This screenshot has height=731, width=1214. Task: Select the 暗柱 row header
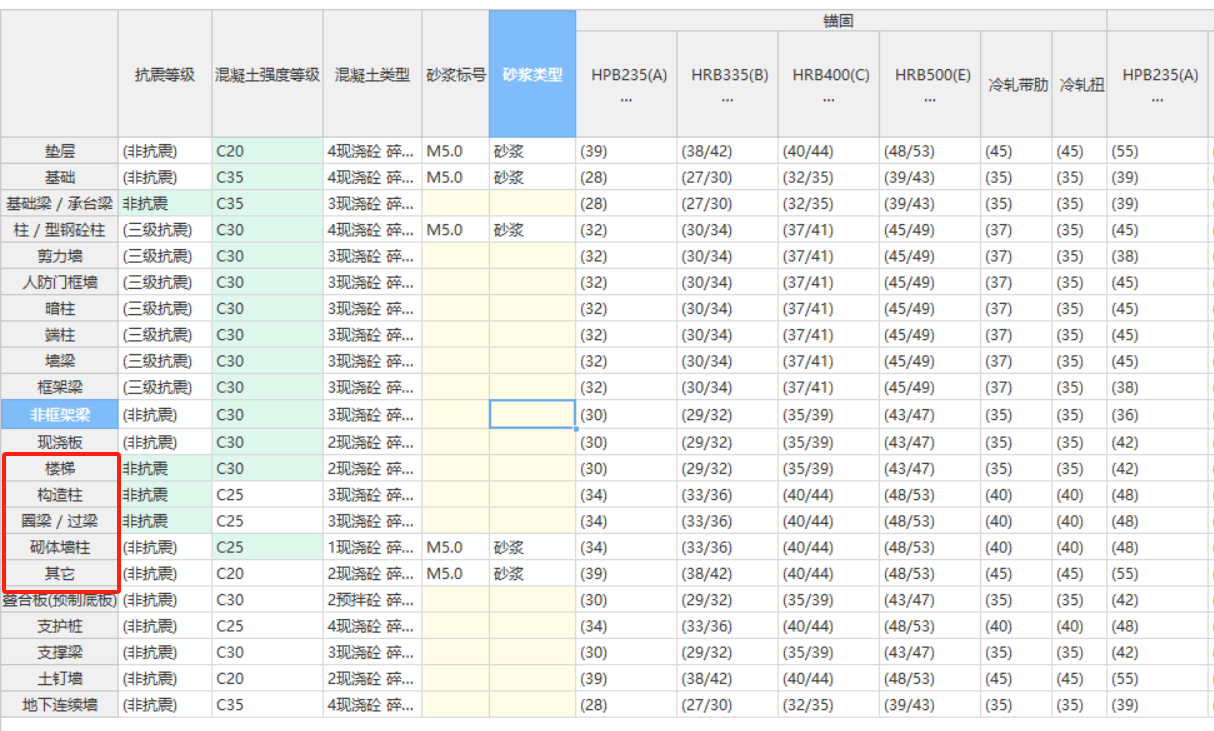[x=60, y=308]
